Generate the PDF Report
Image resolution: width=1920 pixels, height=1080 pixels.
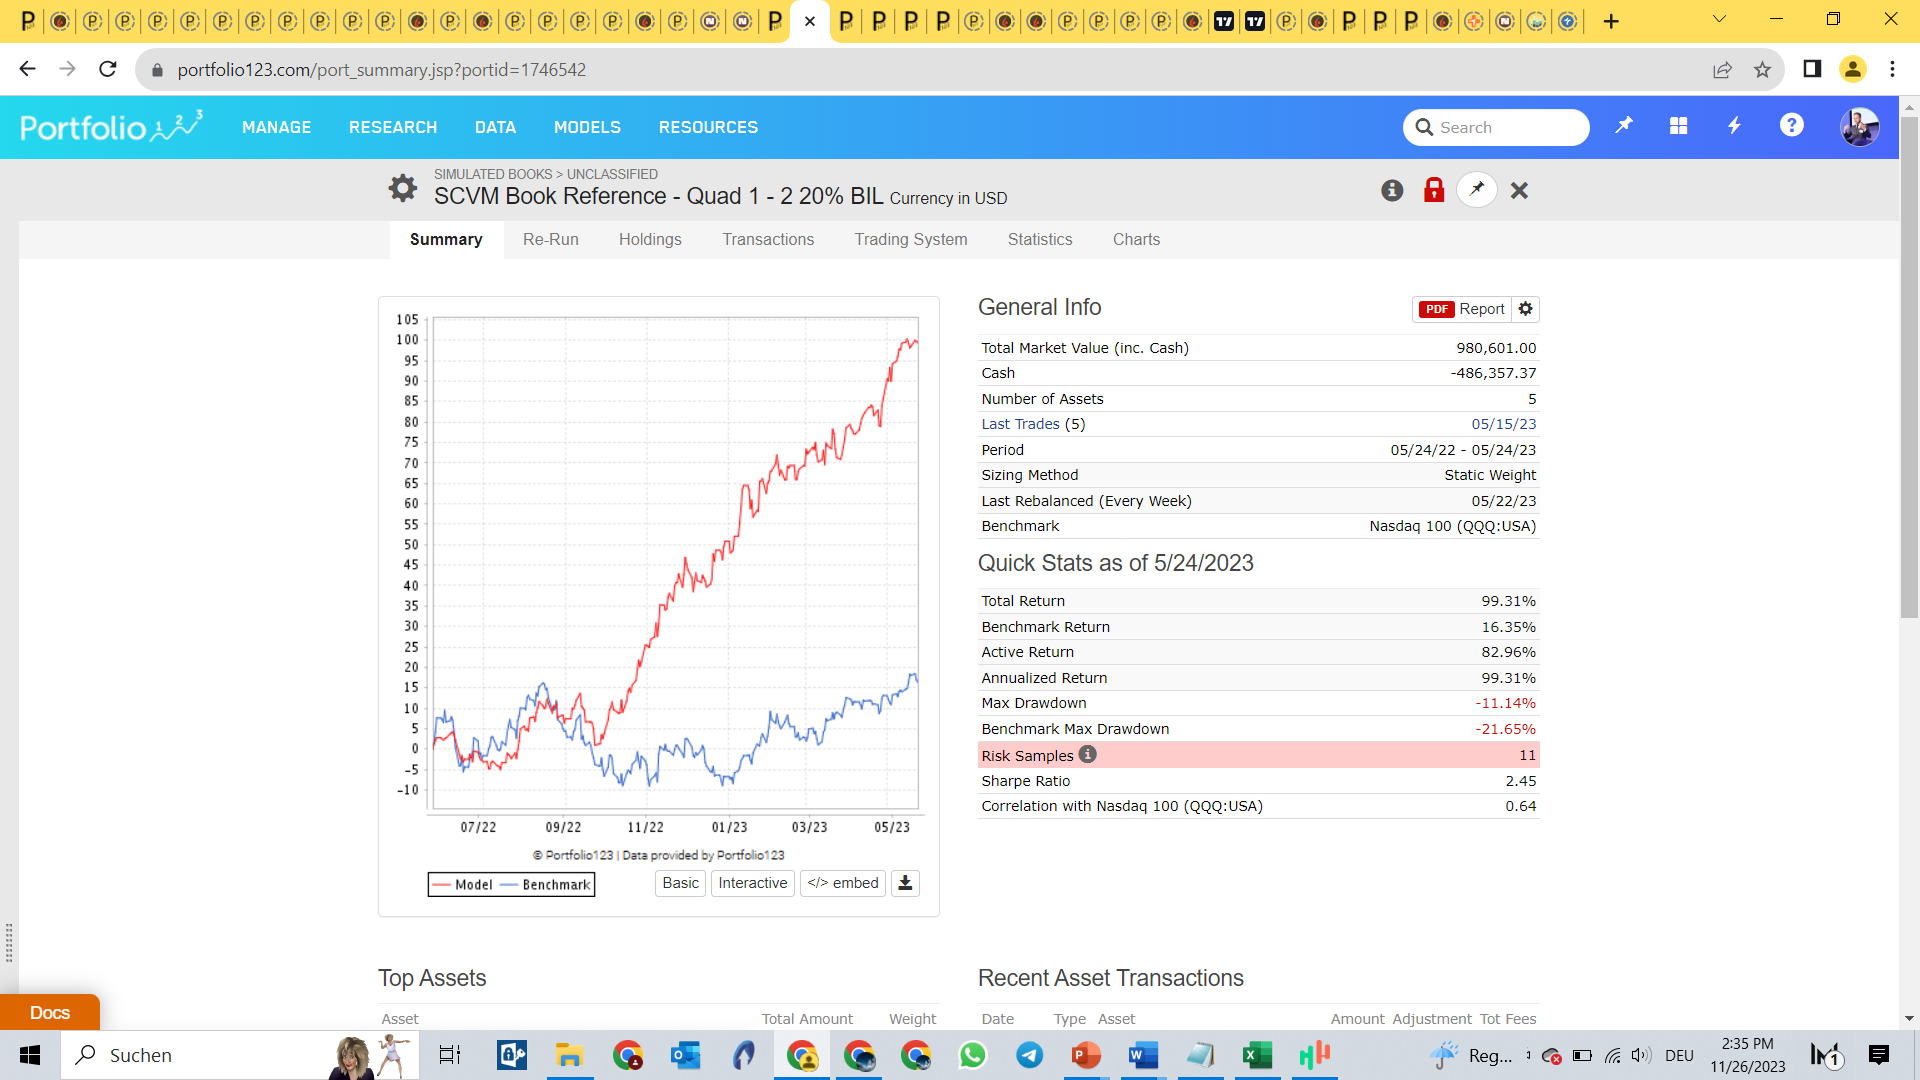coord(1462,309)
